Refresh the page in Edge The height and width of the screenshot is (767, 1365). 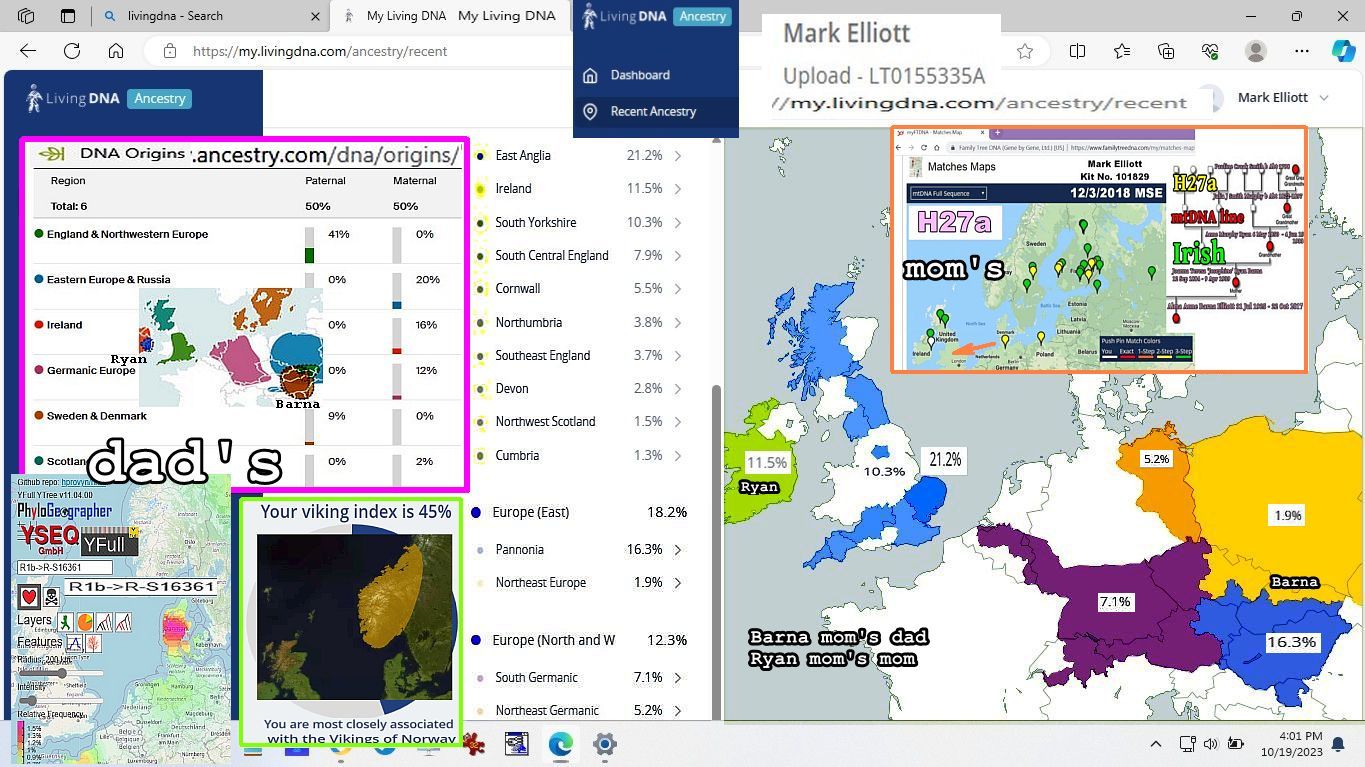(x=72, y=51)
